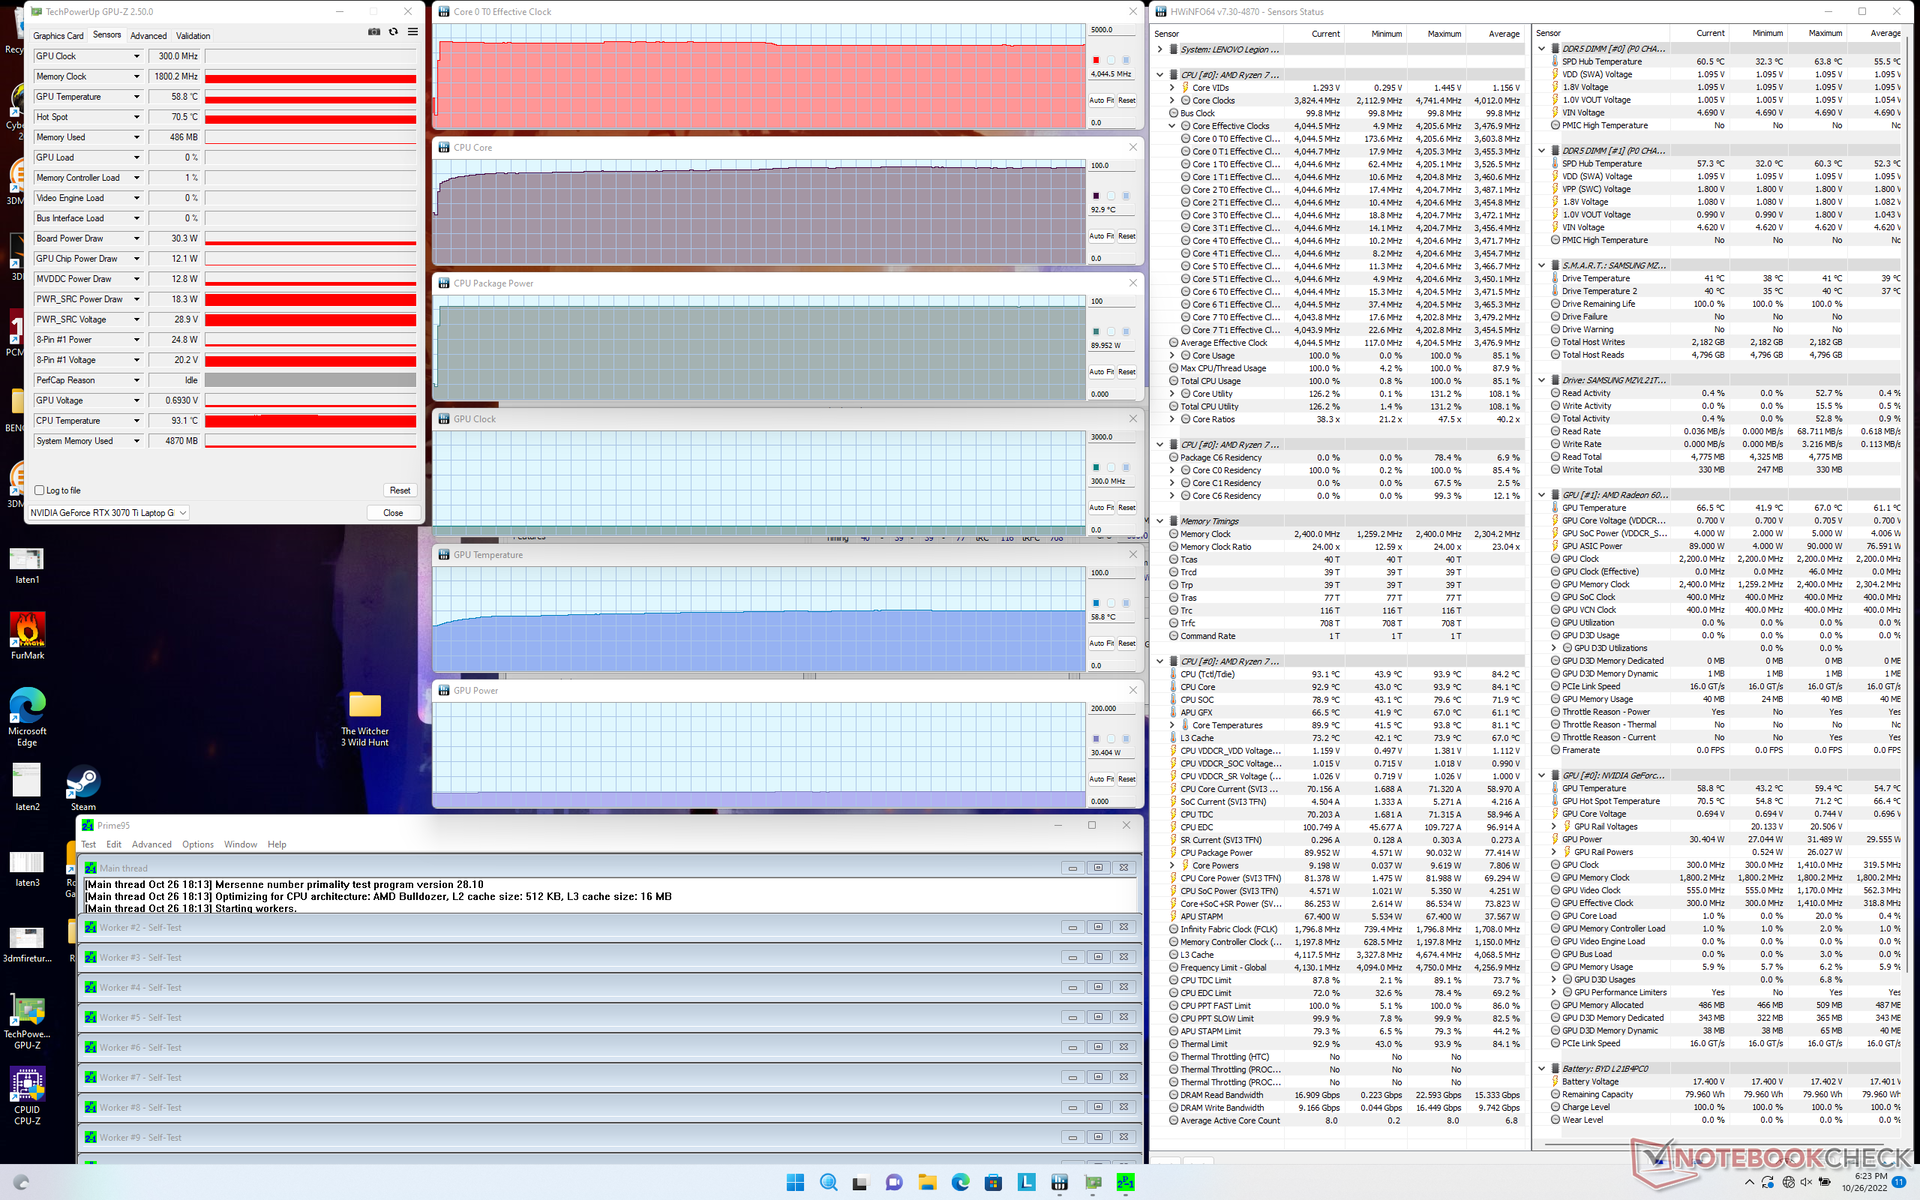This screenshot has width=1920, height=1200.
Task: Click Close button in GPU-Z
Action: [x=393, y=513]
